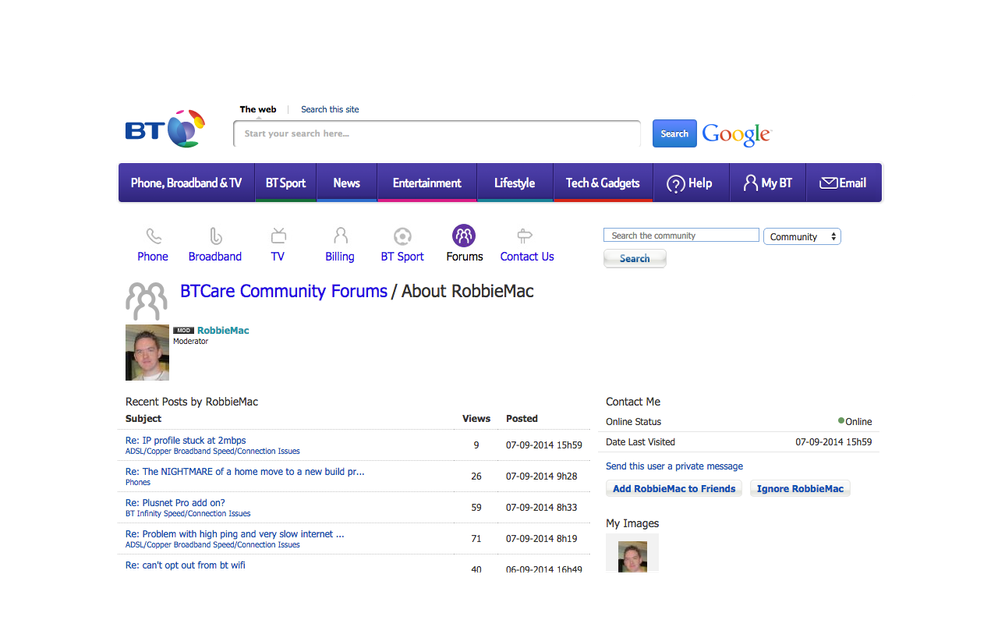998x624 pixels.
Task: Click RobbieMac's profile avatar photo
Action: 147,353
